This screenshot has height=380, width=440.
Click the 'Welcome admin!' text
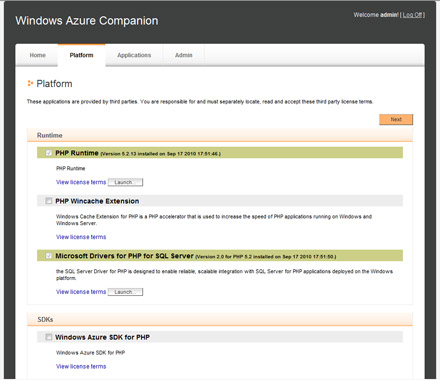pos(376,15)
